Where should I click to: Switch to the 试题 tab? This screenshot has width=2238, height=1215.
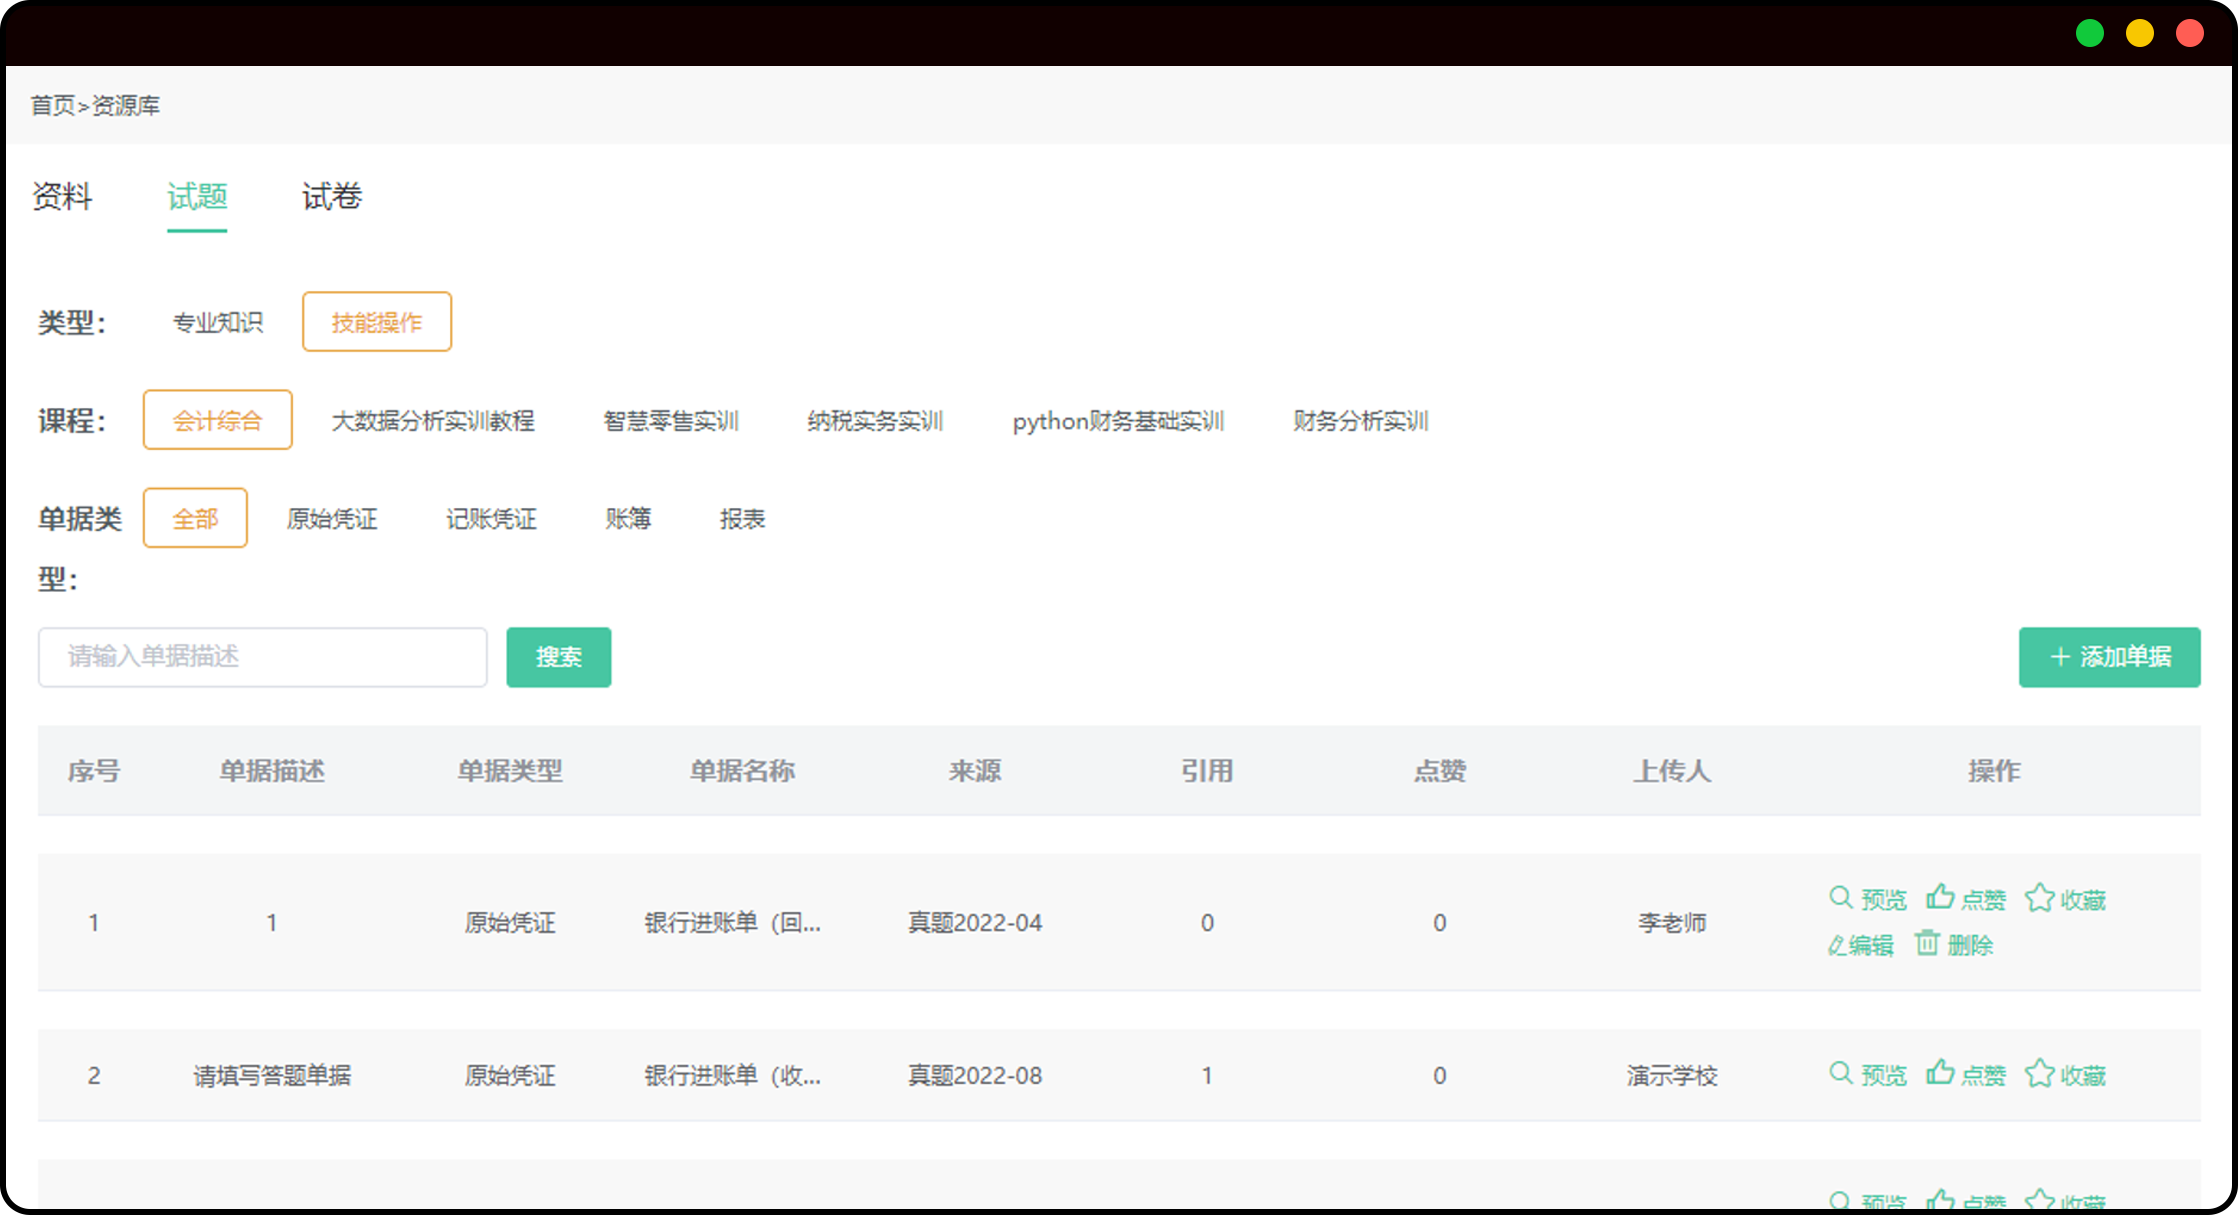point(197,197)
